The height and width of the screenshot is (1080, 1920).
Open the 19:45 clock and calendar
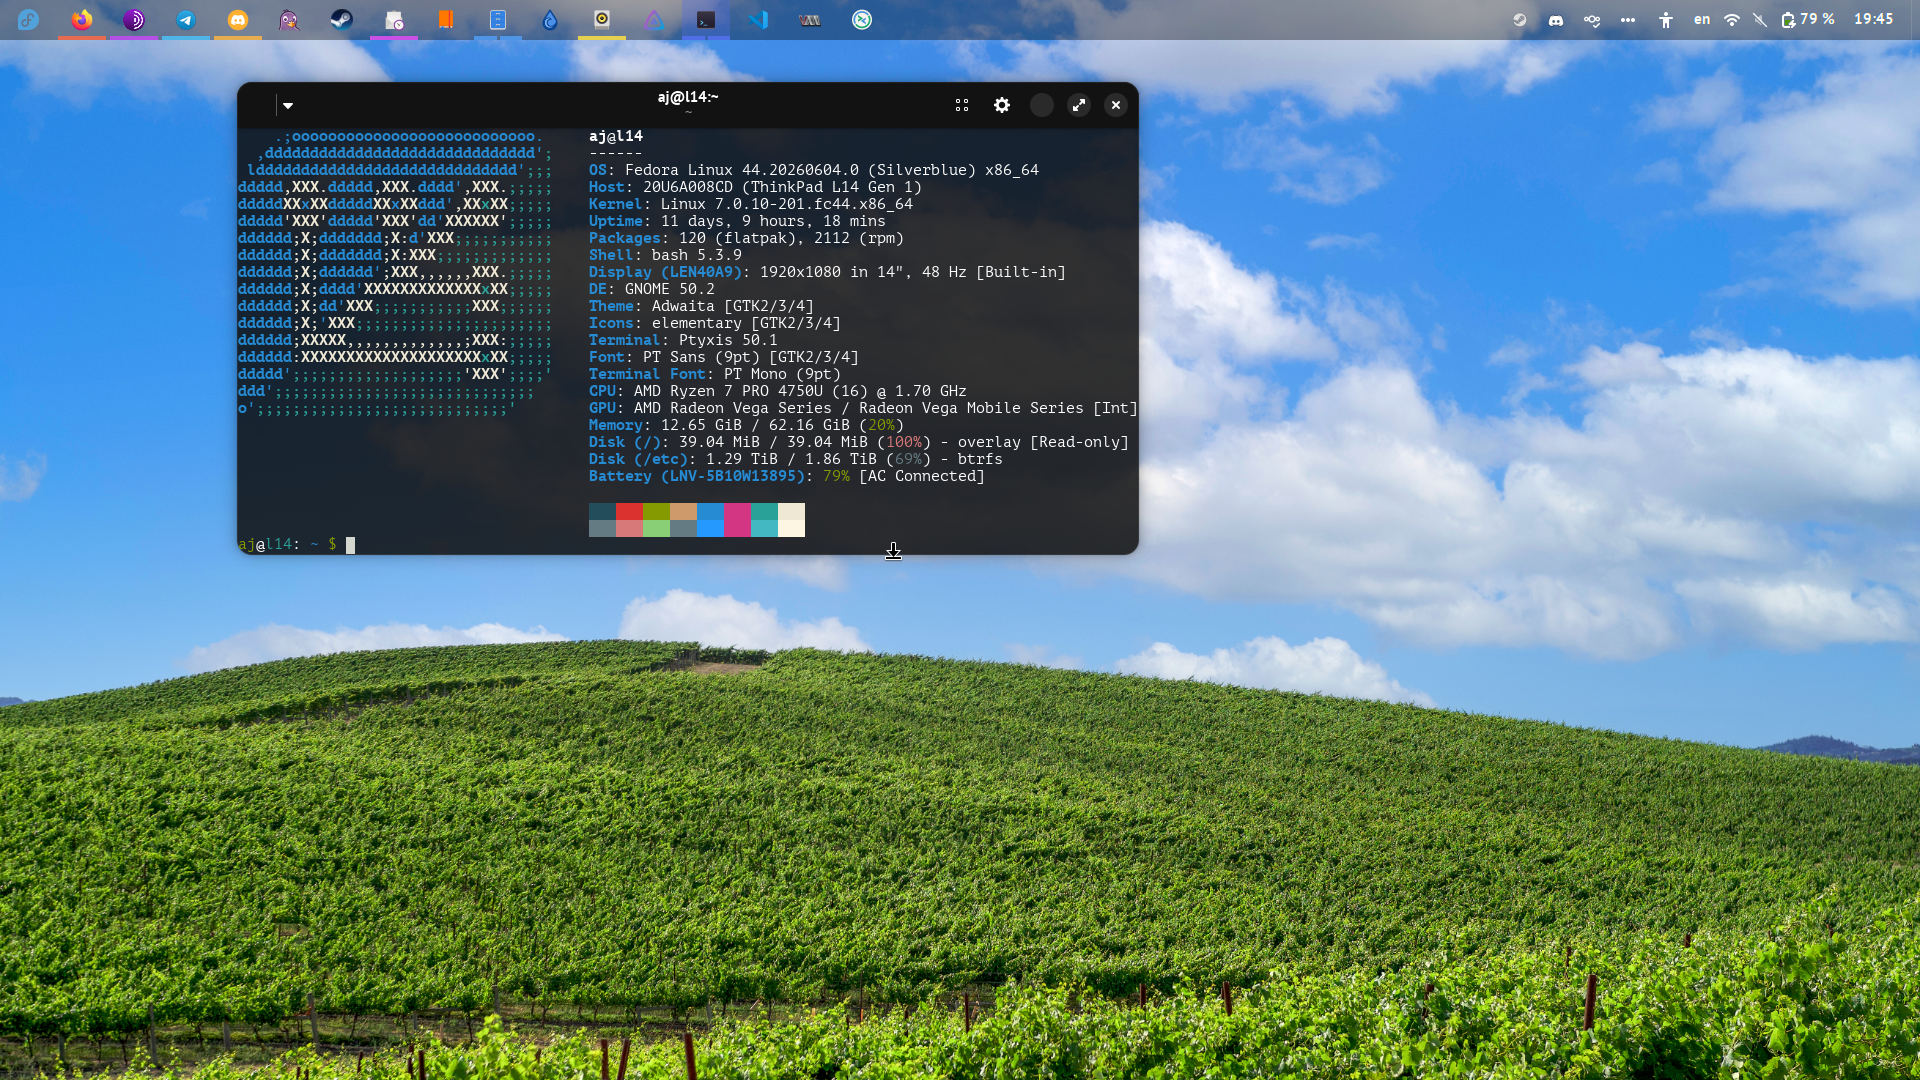tap(1874, 20)
